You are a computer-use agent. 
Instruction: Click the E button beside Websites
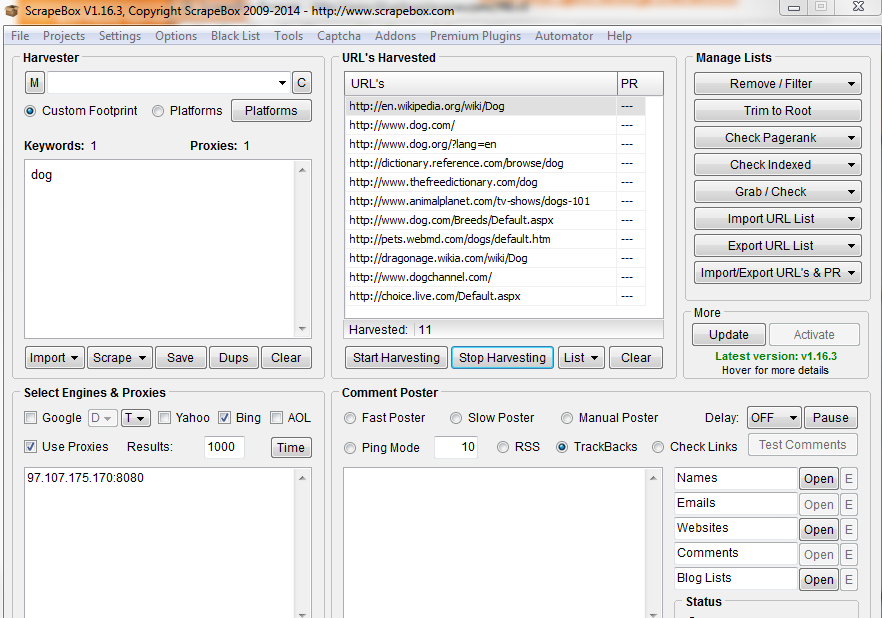848,529
